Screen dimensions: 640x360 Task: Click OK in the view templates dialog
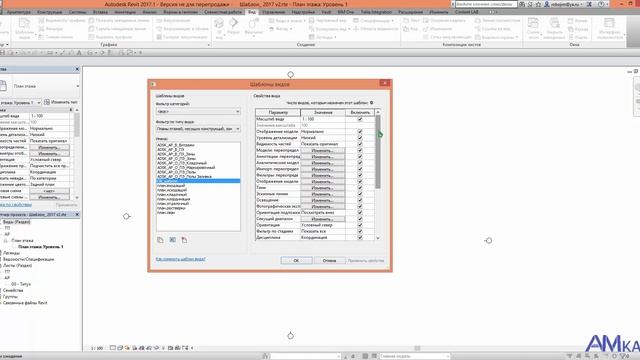tap(296, 260)
